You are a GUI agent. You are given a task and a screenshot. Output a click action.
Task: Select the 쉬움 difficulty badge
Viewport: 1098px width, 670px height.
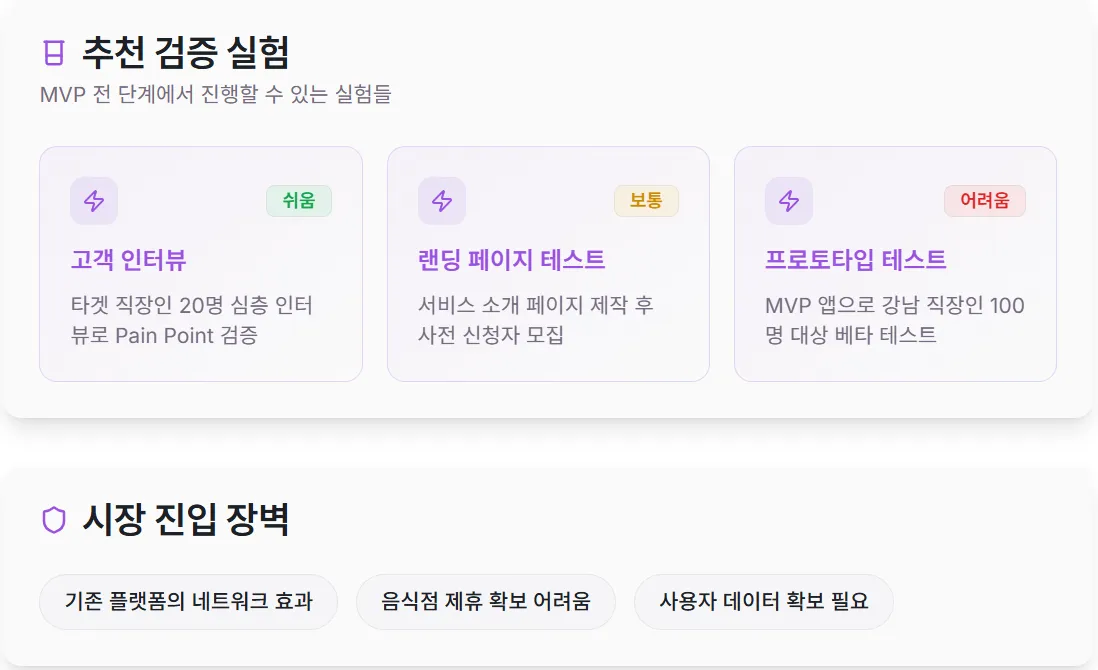[299, 200]
